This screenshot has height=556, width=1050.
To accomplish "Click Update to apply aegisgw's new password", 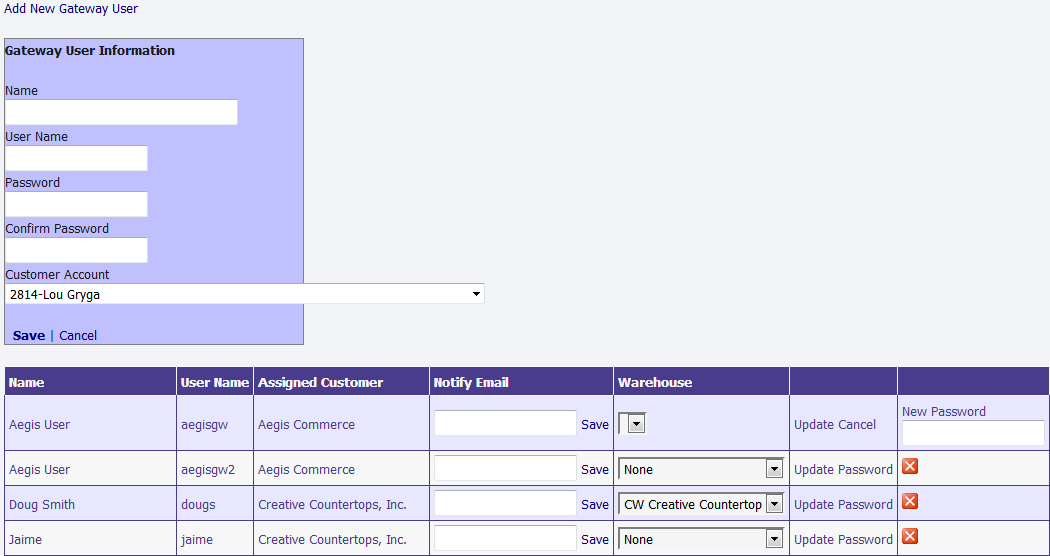I will [x=814, y=425].
